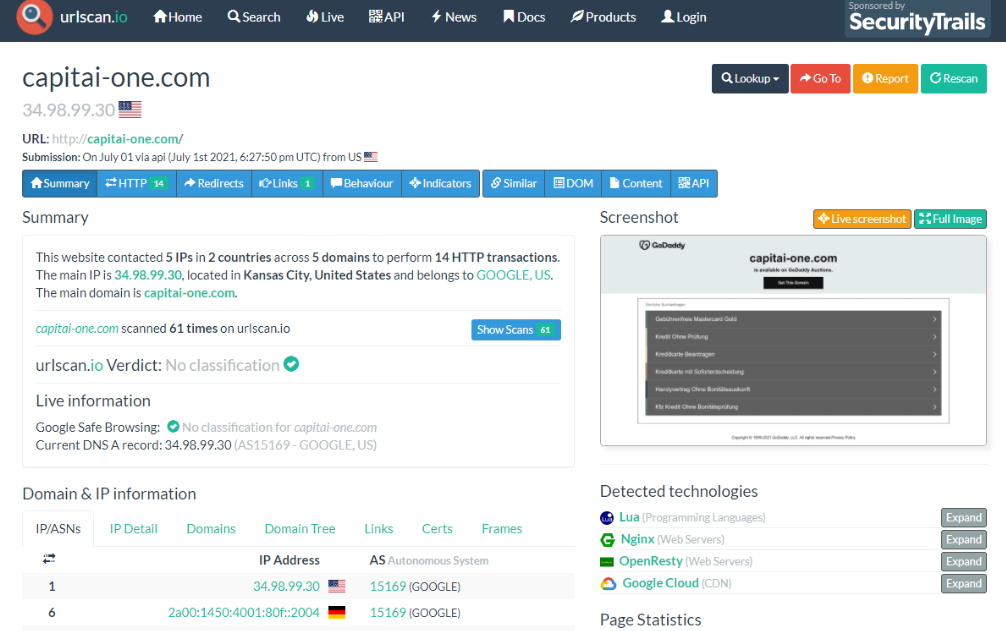Click the requests arrows column icon

[49, 559]
